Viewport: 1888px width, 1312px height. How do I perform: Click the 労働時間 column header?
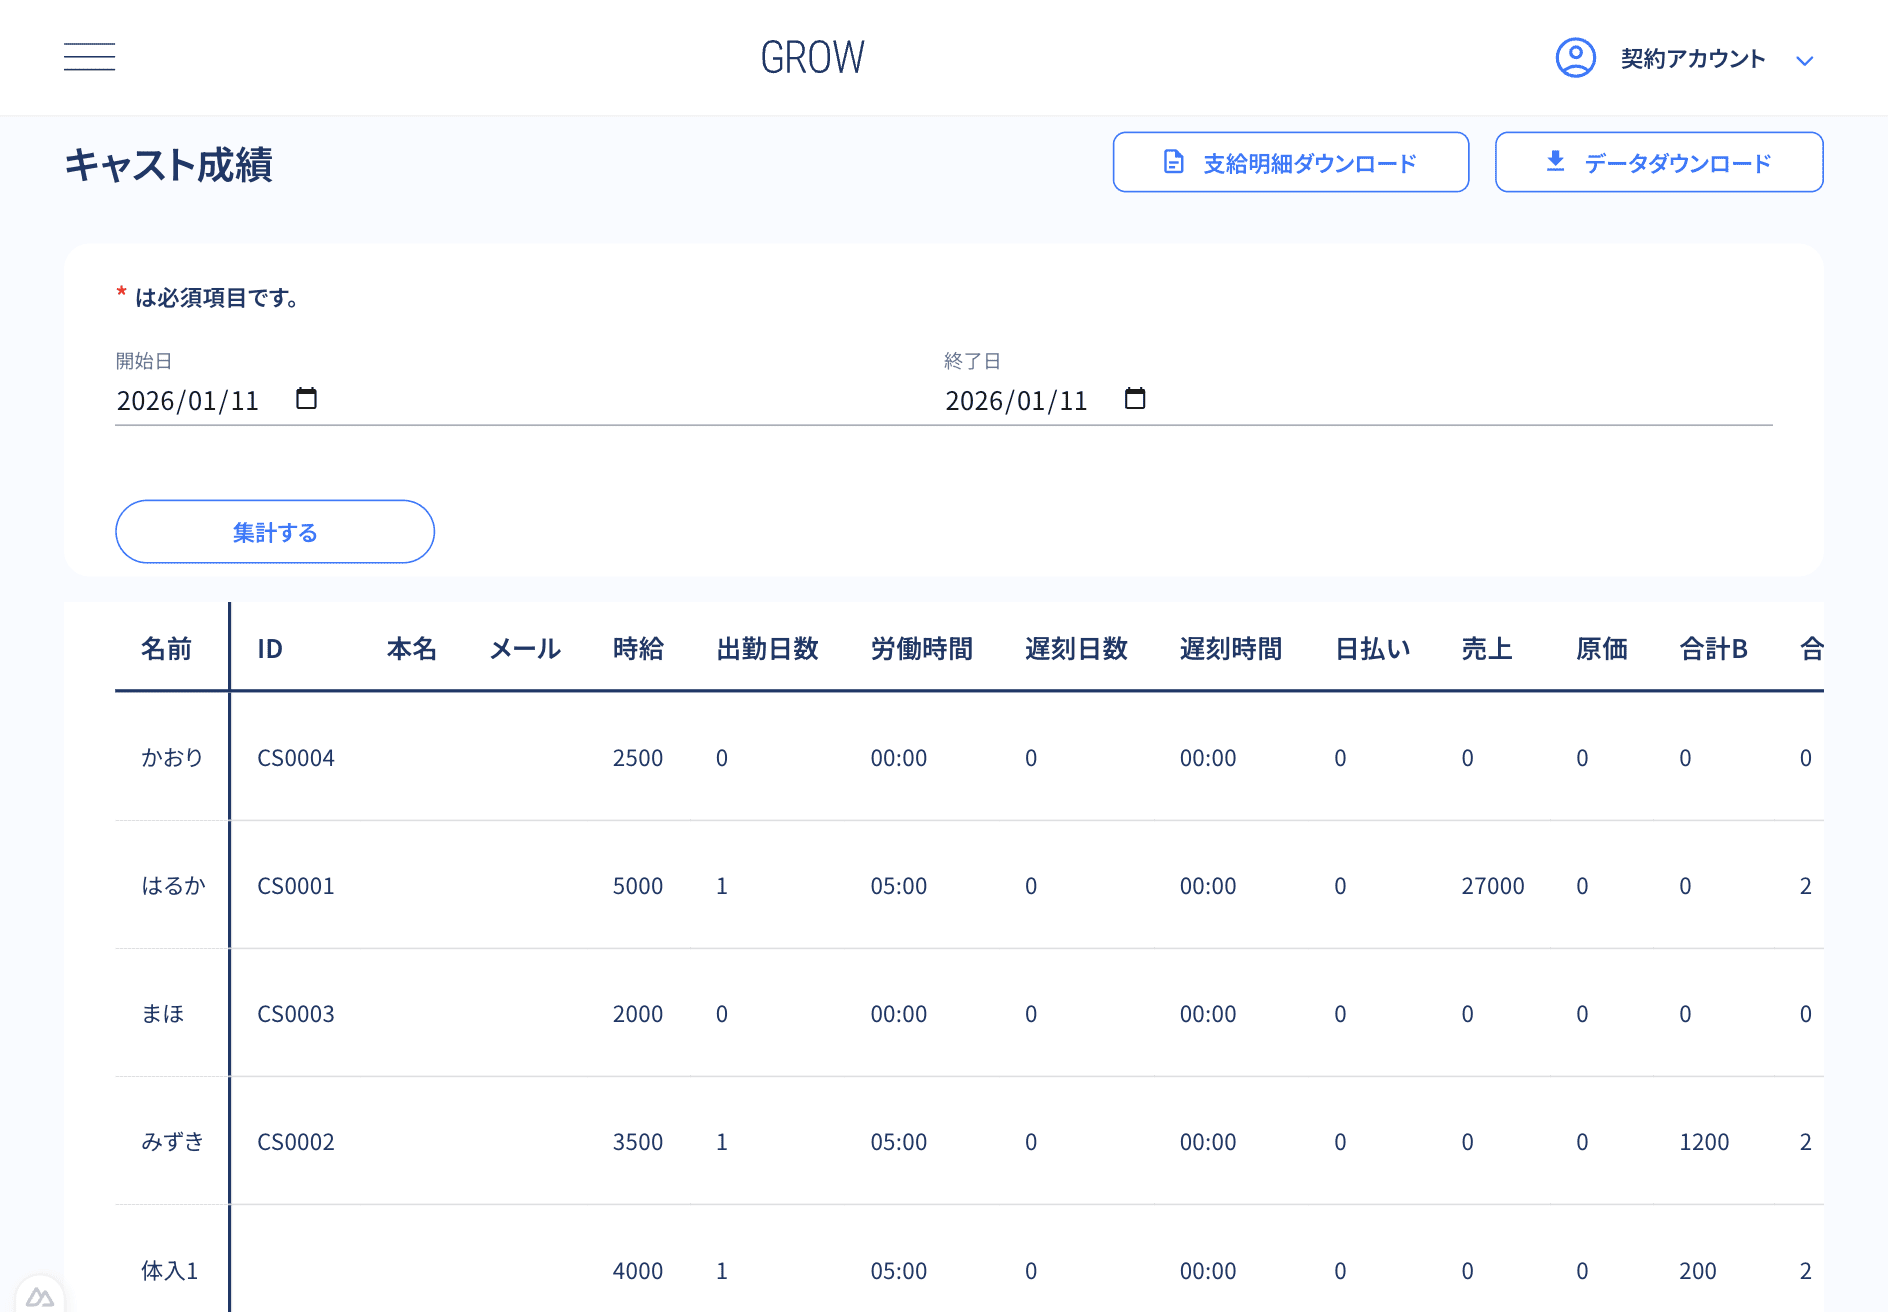tap(921, 649)
